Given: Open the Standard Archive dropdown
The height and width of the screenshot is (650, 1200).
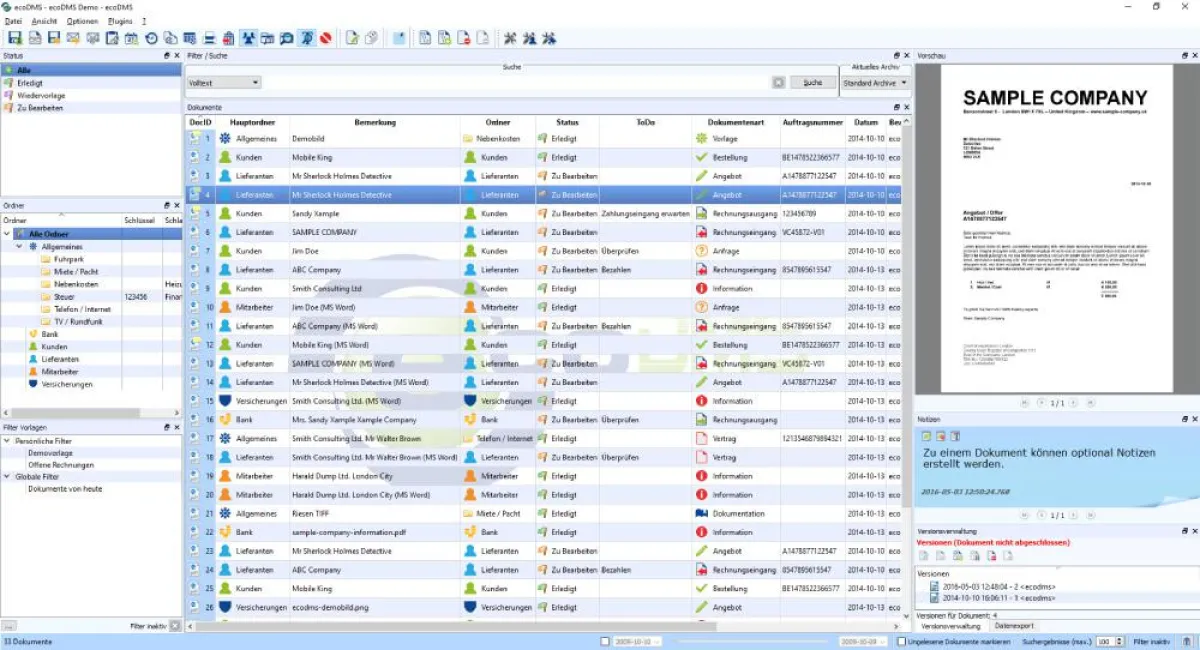Looking at the screenshot, I should coord(872,84).
